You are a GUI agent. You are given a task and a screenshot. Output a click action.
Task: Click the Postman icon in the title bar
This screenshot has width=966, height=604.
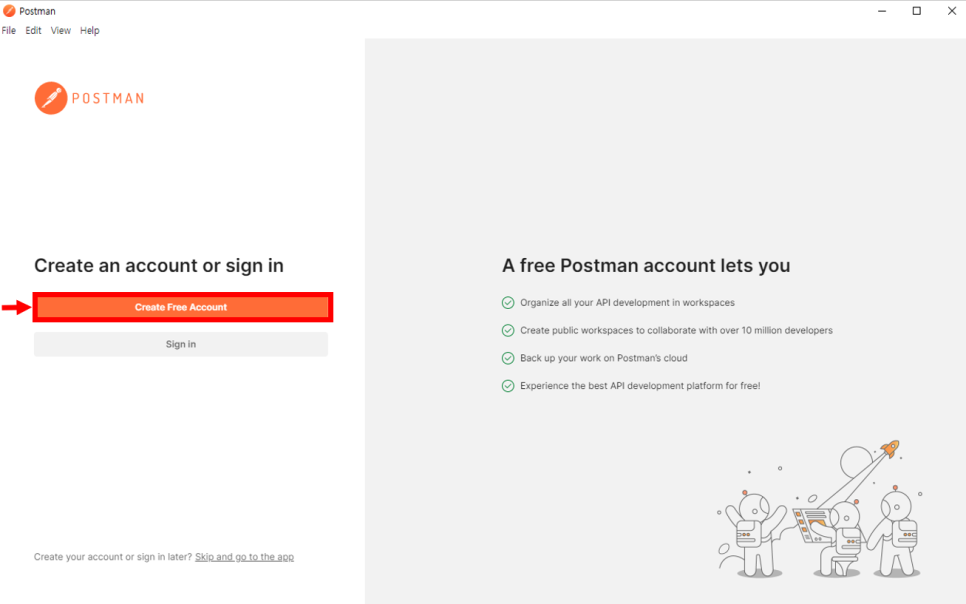(9, 11)
